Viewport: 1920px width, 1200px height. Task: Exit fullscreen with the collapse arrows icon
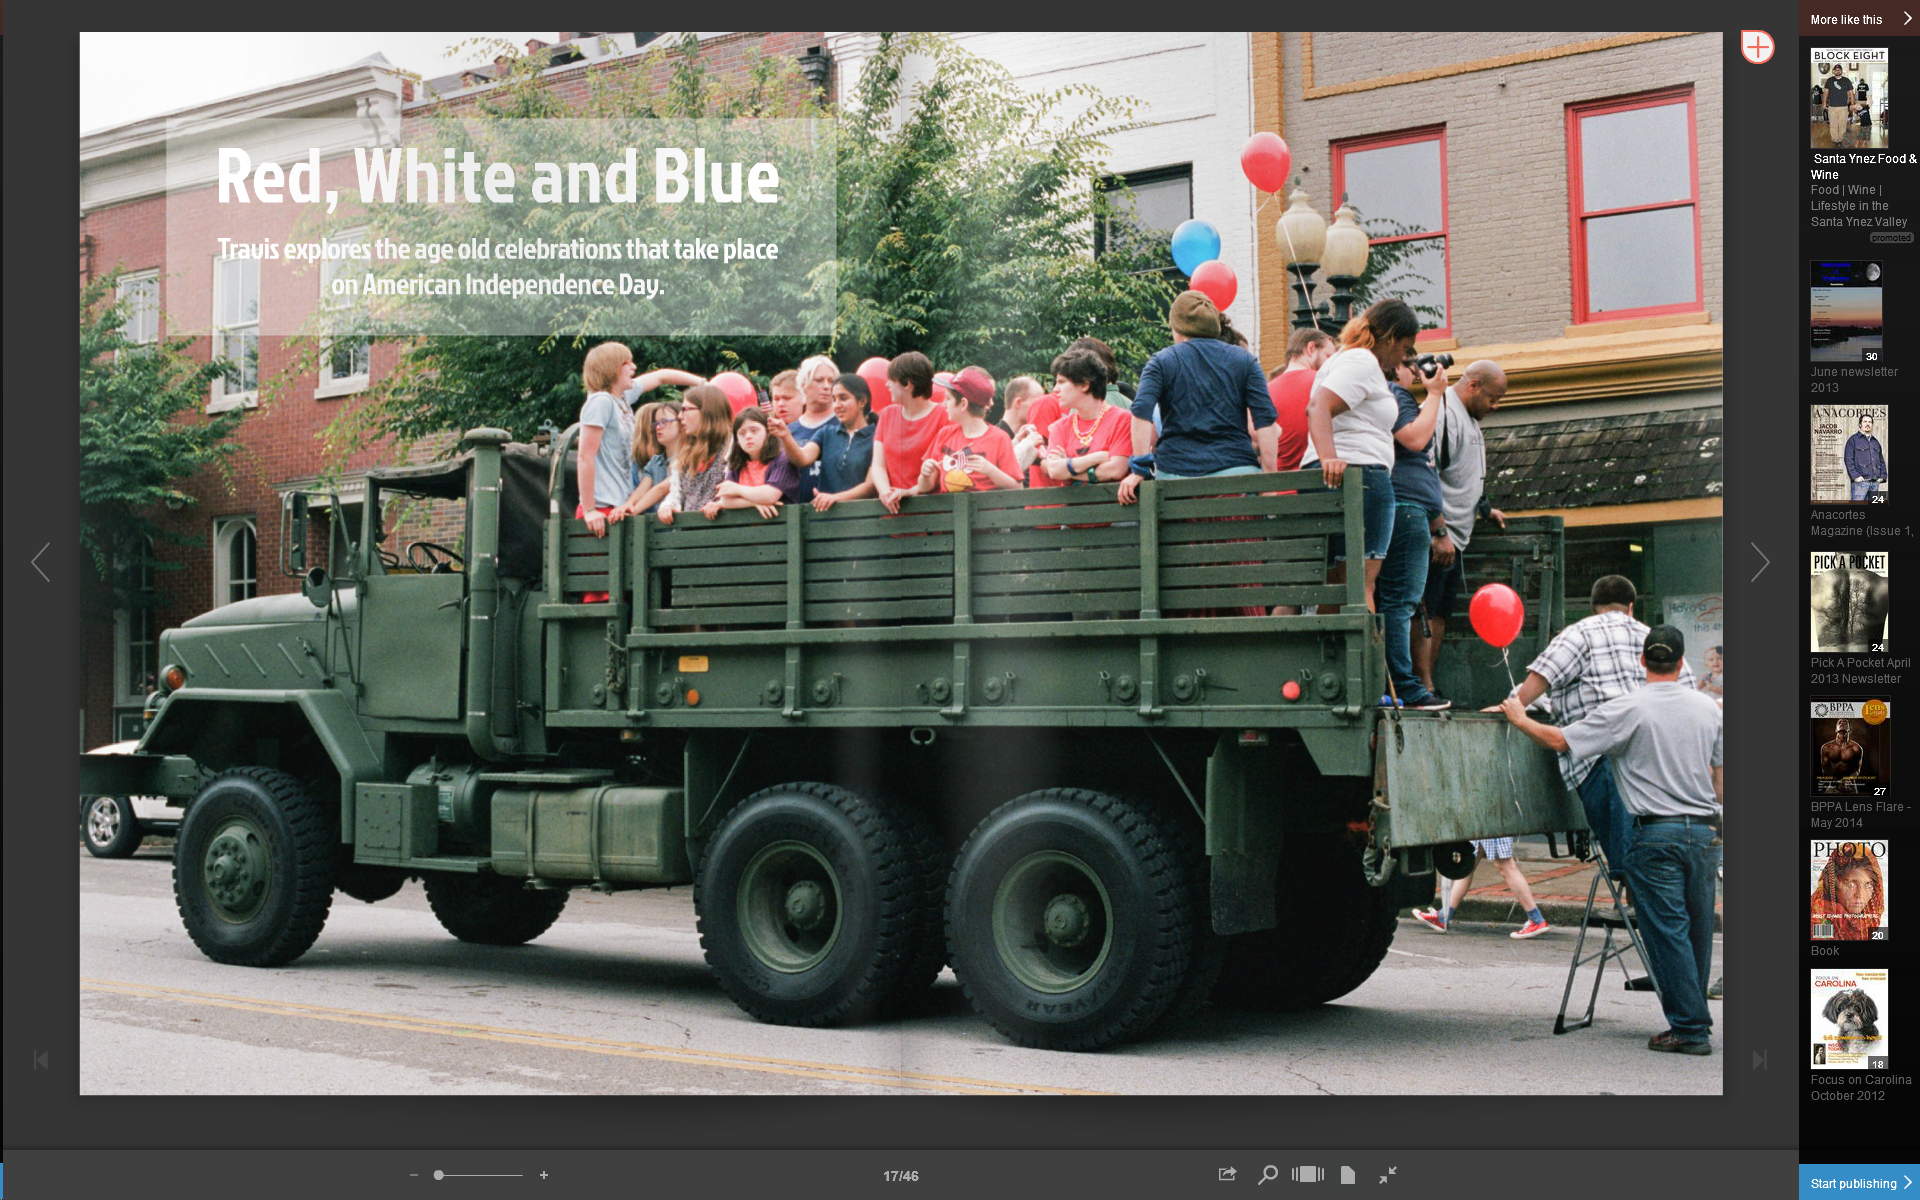1387,1174
